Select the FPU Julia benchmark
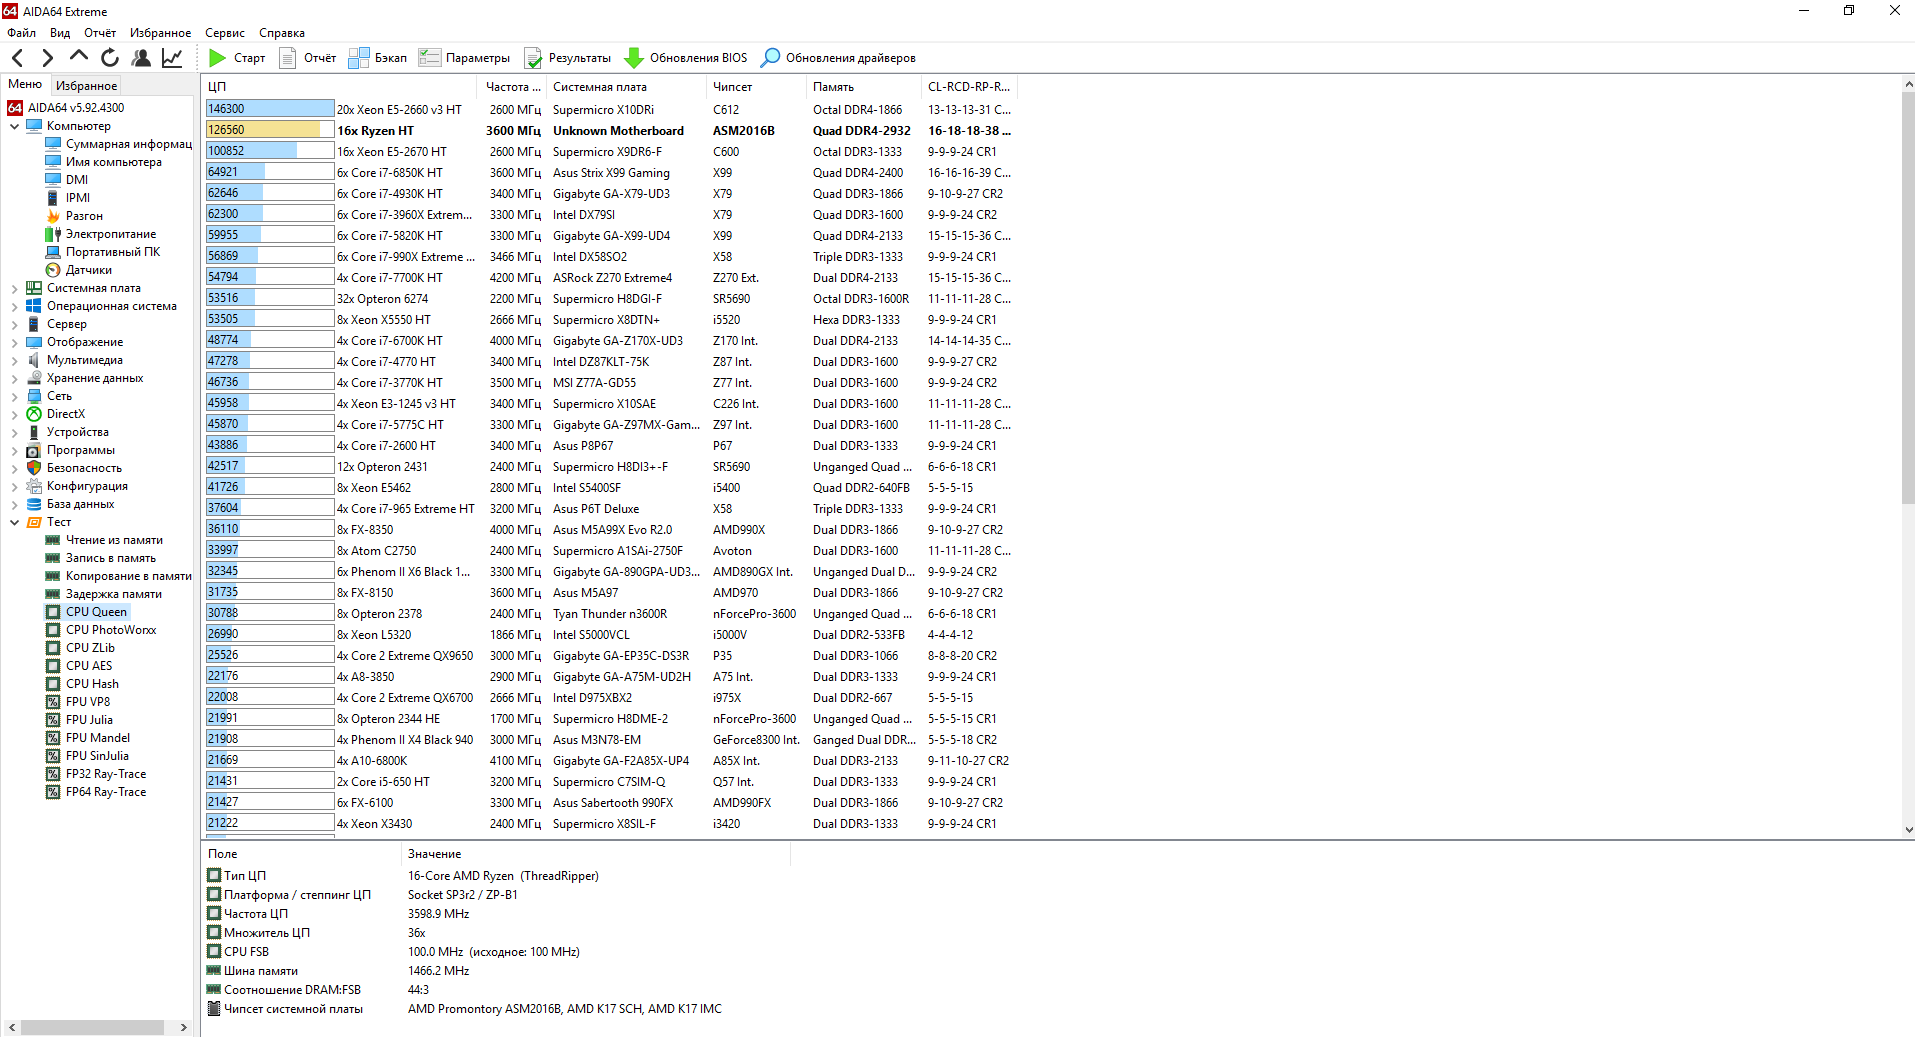 click(x=89, y=720)
